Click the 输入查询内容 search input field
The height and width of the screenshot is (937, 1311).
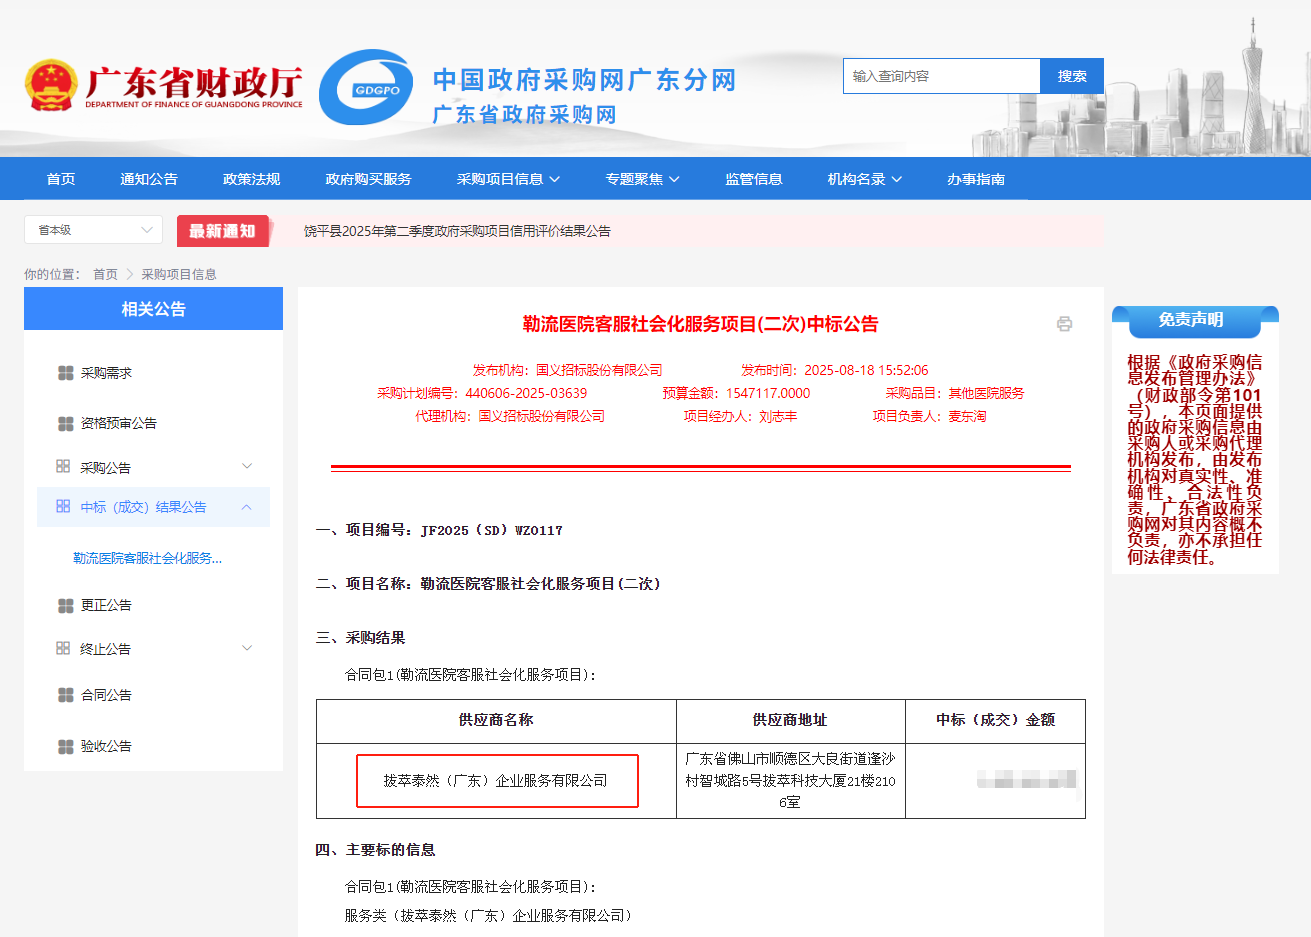(x=942, y=76)
